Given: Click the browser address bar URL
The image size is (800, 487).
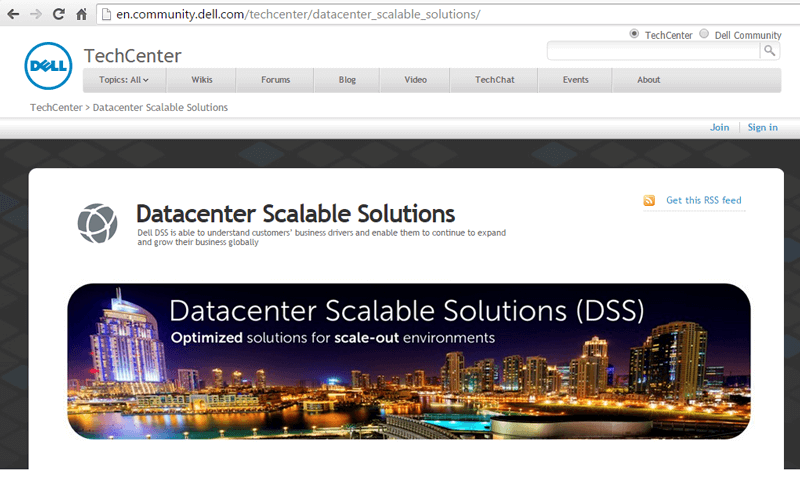Looking at the screenshot, I should tap(298, 14).
